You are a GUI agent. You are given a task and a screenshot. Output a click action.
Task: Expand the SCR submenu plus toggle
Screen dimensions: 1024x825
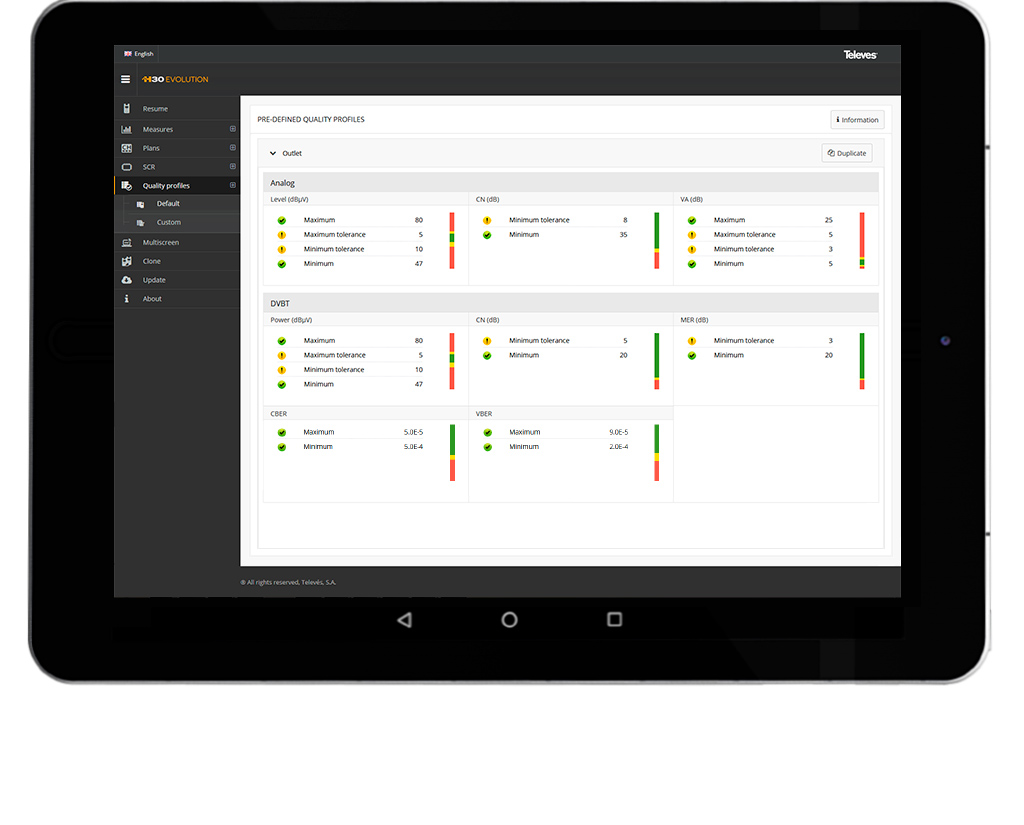232,167
